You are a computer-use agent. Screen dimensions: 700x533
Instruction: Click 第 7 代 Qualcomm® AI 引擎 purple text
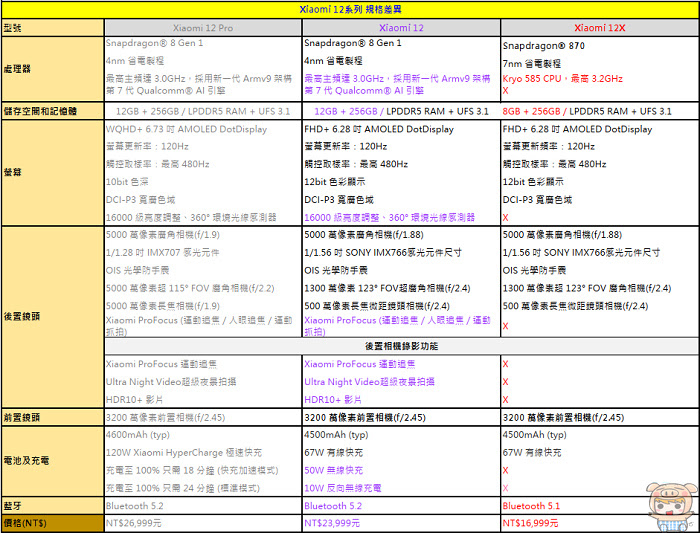364,91
